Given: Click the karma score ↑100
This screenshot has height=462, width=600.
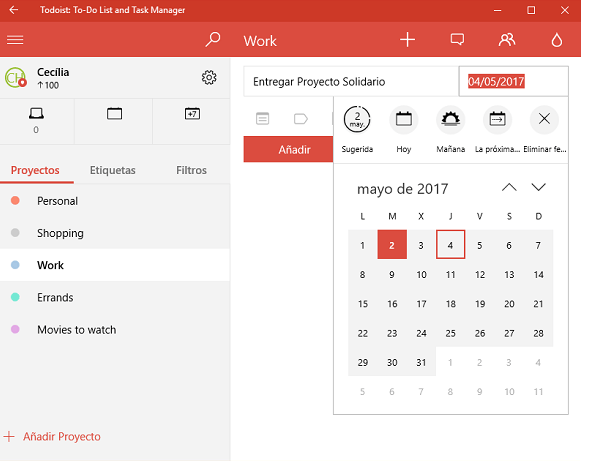Looking at the screenshot, I should coord(48,85).
